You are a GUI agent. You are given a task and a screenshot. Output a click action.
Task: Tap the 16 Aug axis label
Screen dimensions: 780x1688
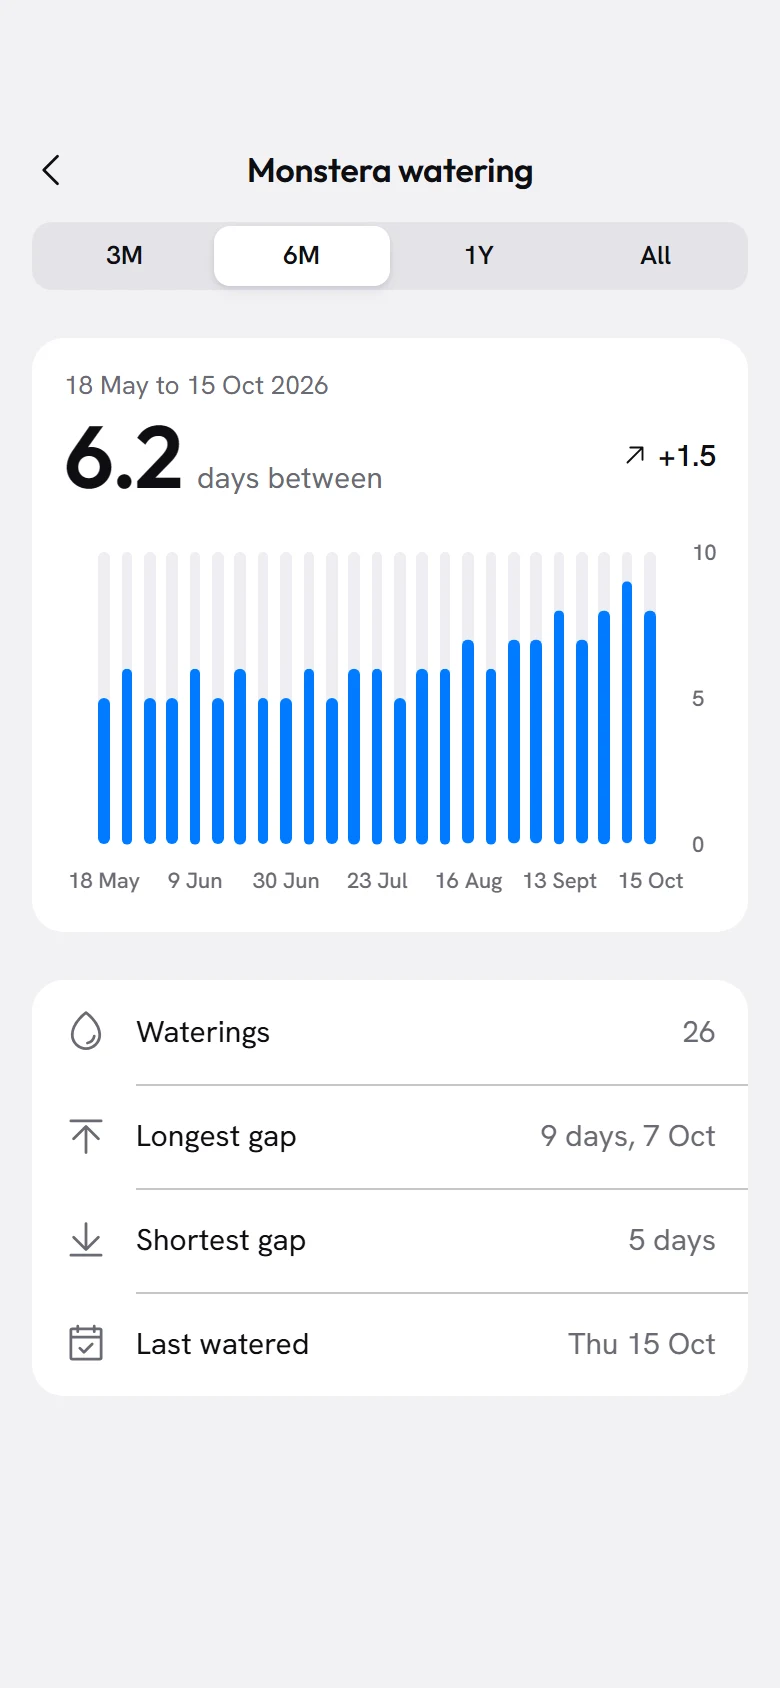tap(469, 881)
